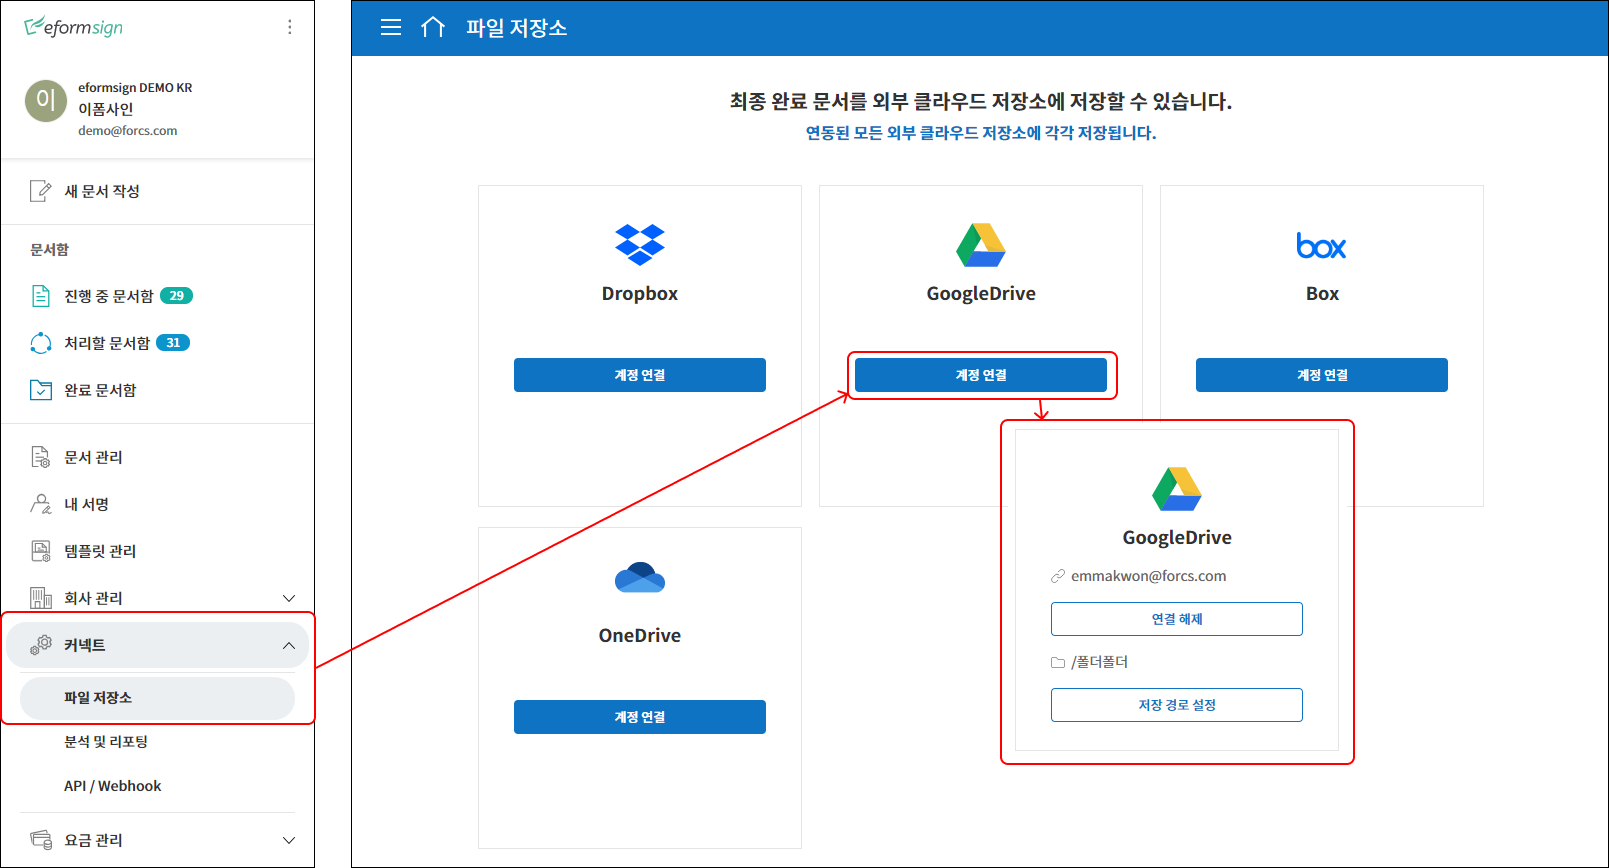Screen dimensions: 1609x868
Task: Click the Dropbox logo
Action: pyautogui.click(x=640, y=245)
